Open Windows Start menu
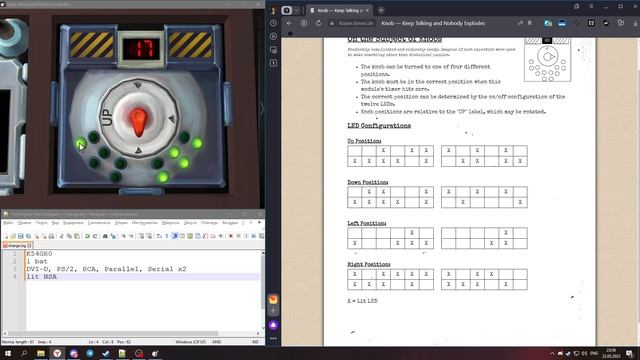640x360 pixels. (x=7, y=353)
